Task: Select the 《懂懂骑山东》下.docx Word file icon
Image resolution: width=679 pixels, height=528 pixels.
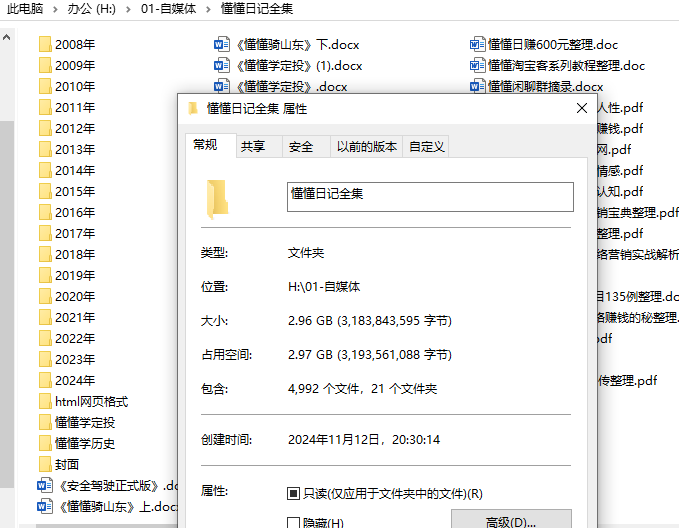Action: tap(221, 44)
